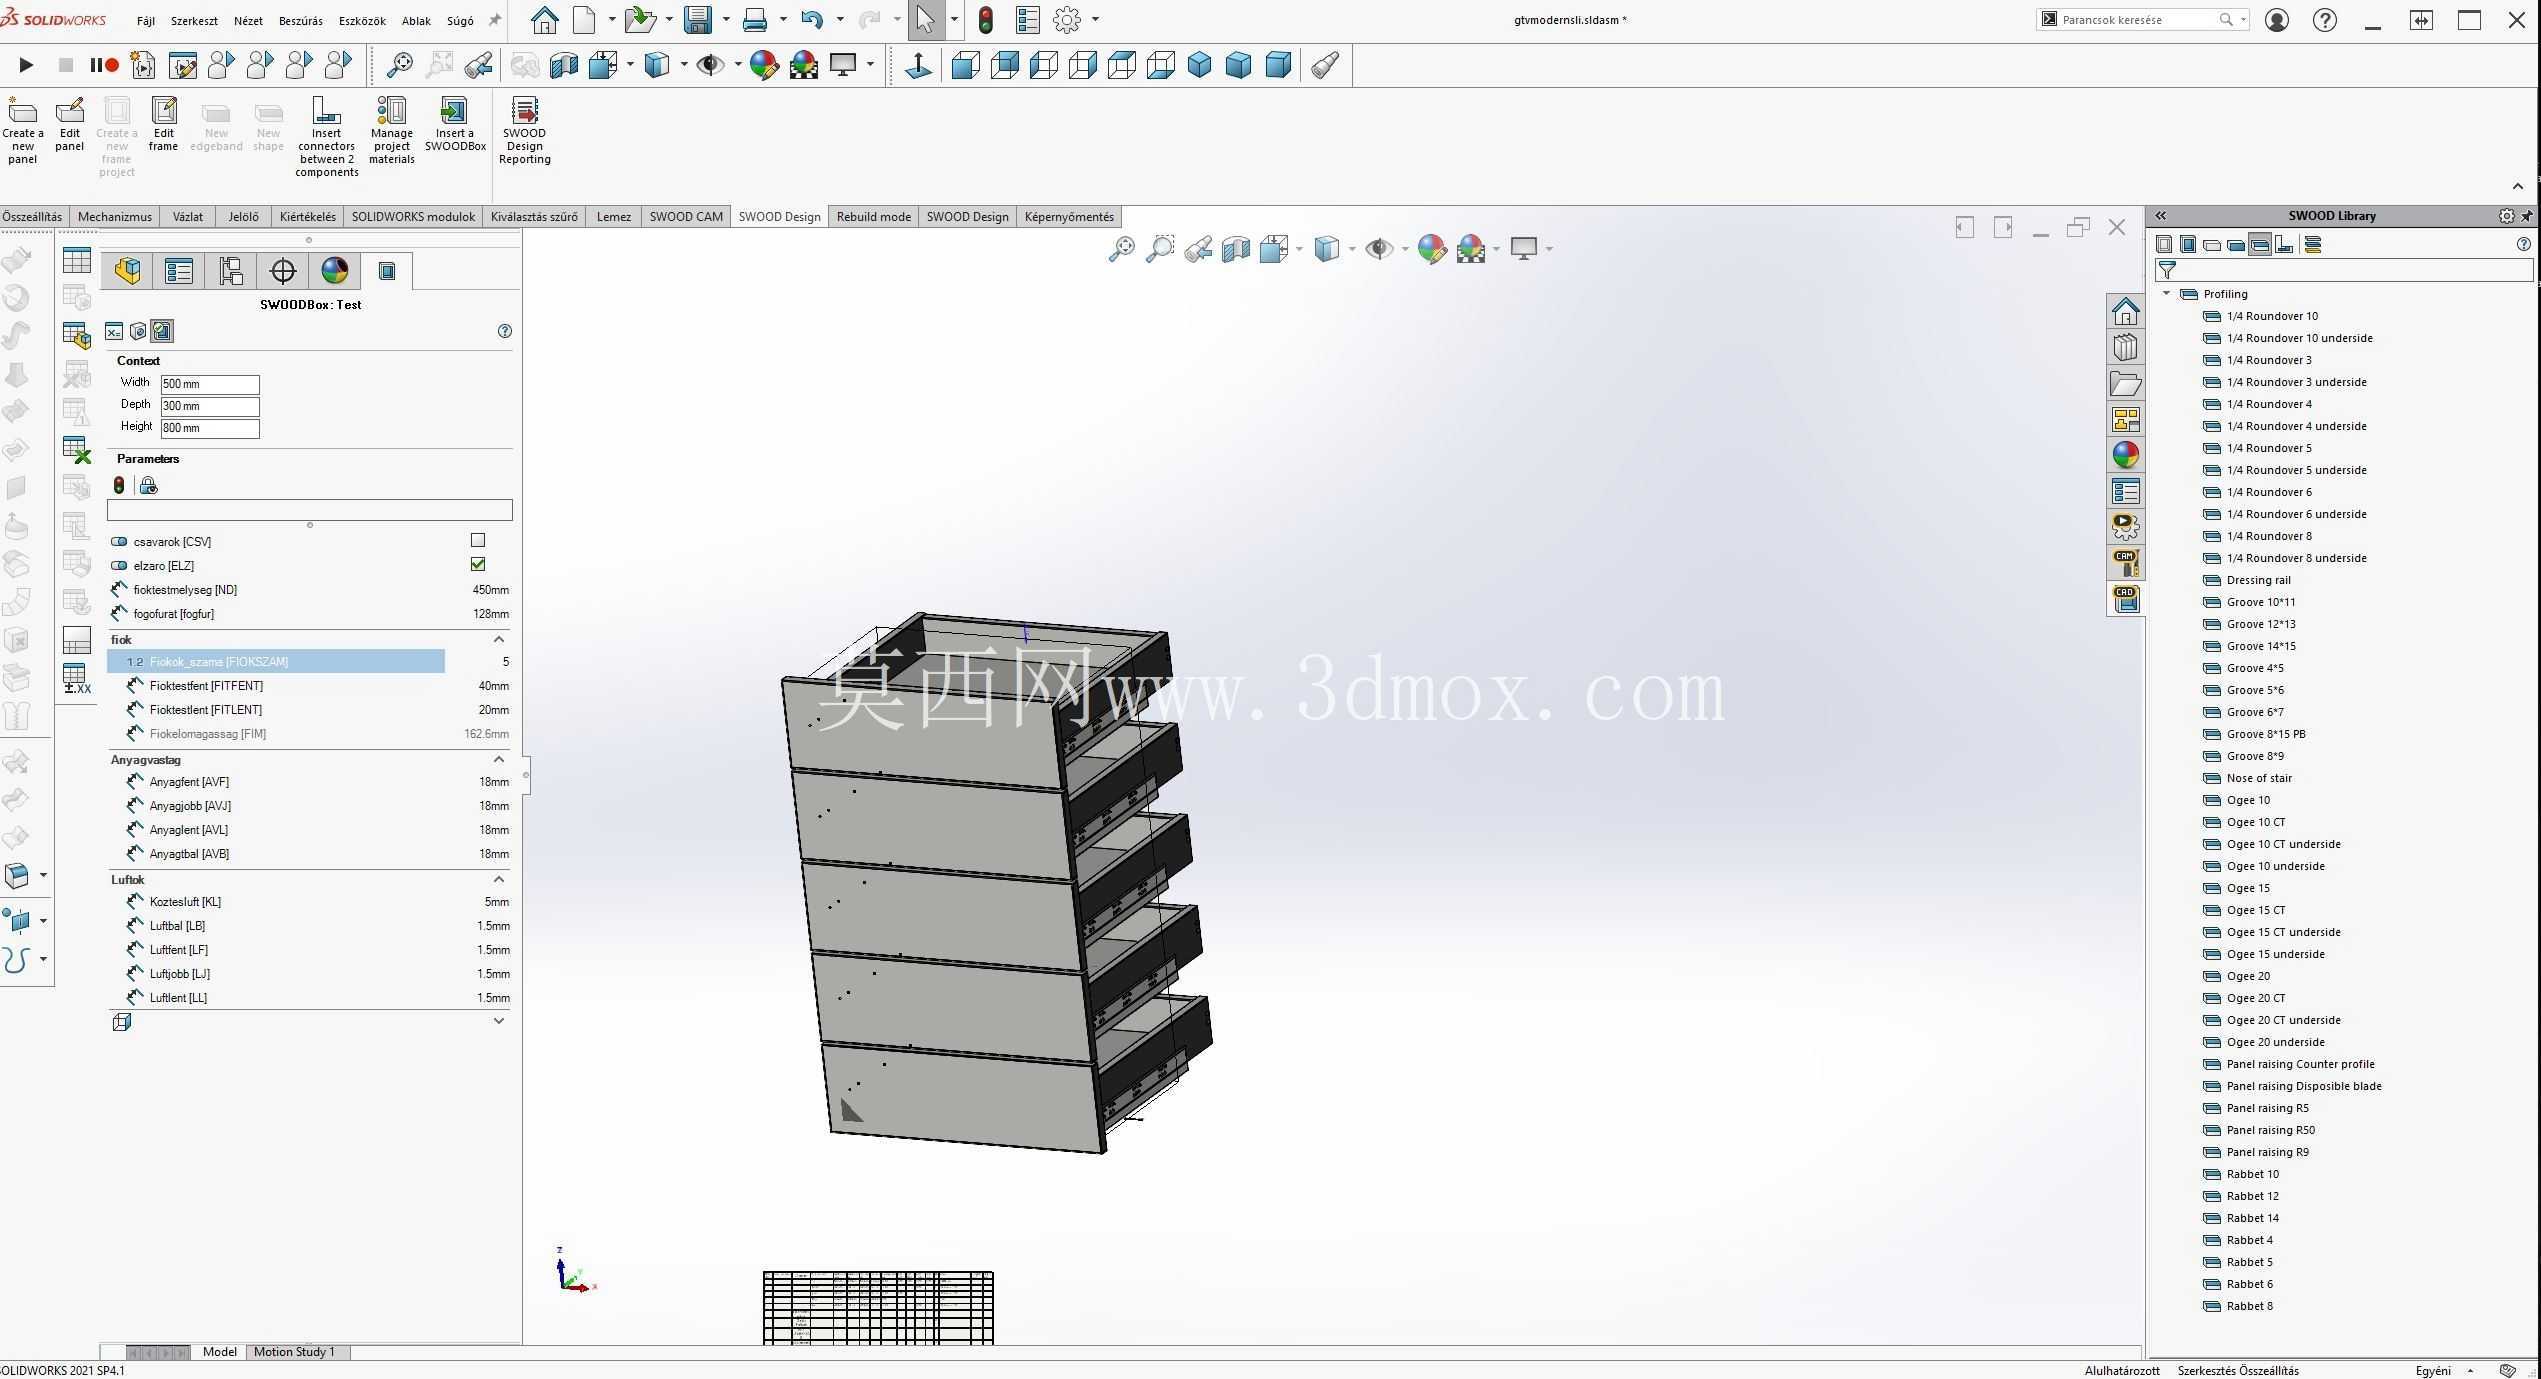The width and height of the screenshot is (2541, 1379).
Task: Click the Play macro button
Action: [x=26, y=65]
